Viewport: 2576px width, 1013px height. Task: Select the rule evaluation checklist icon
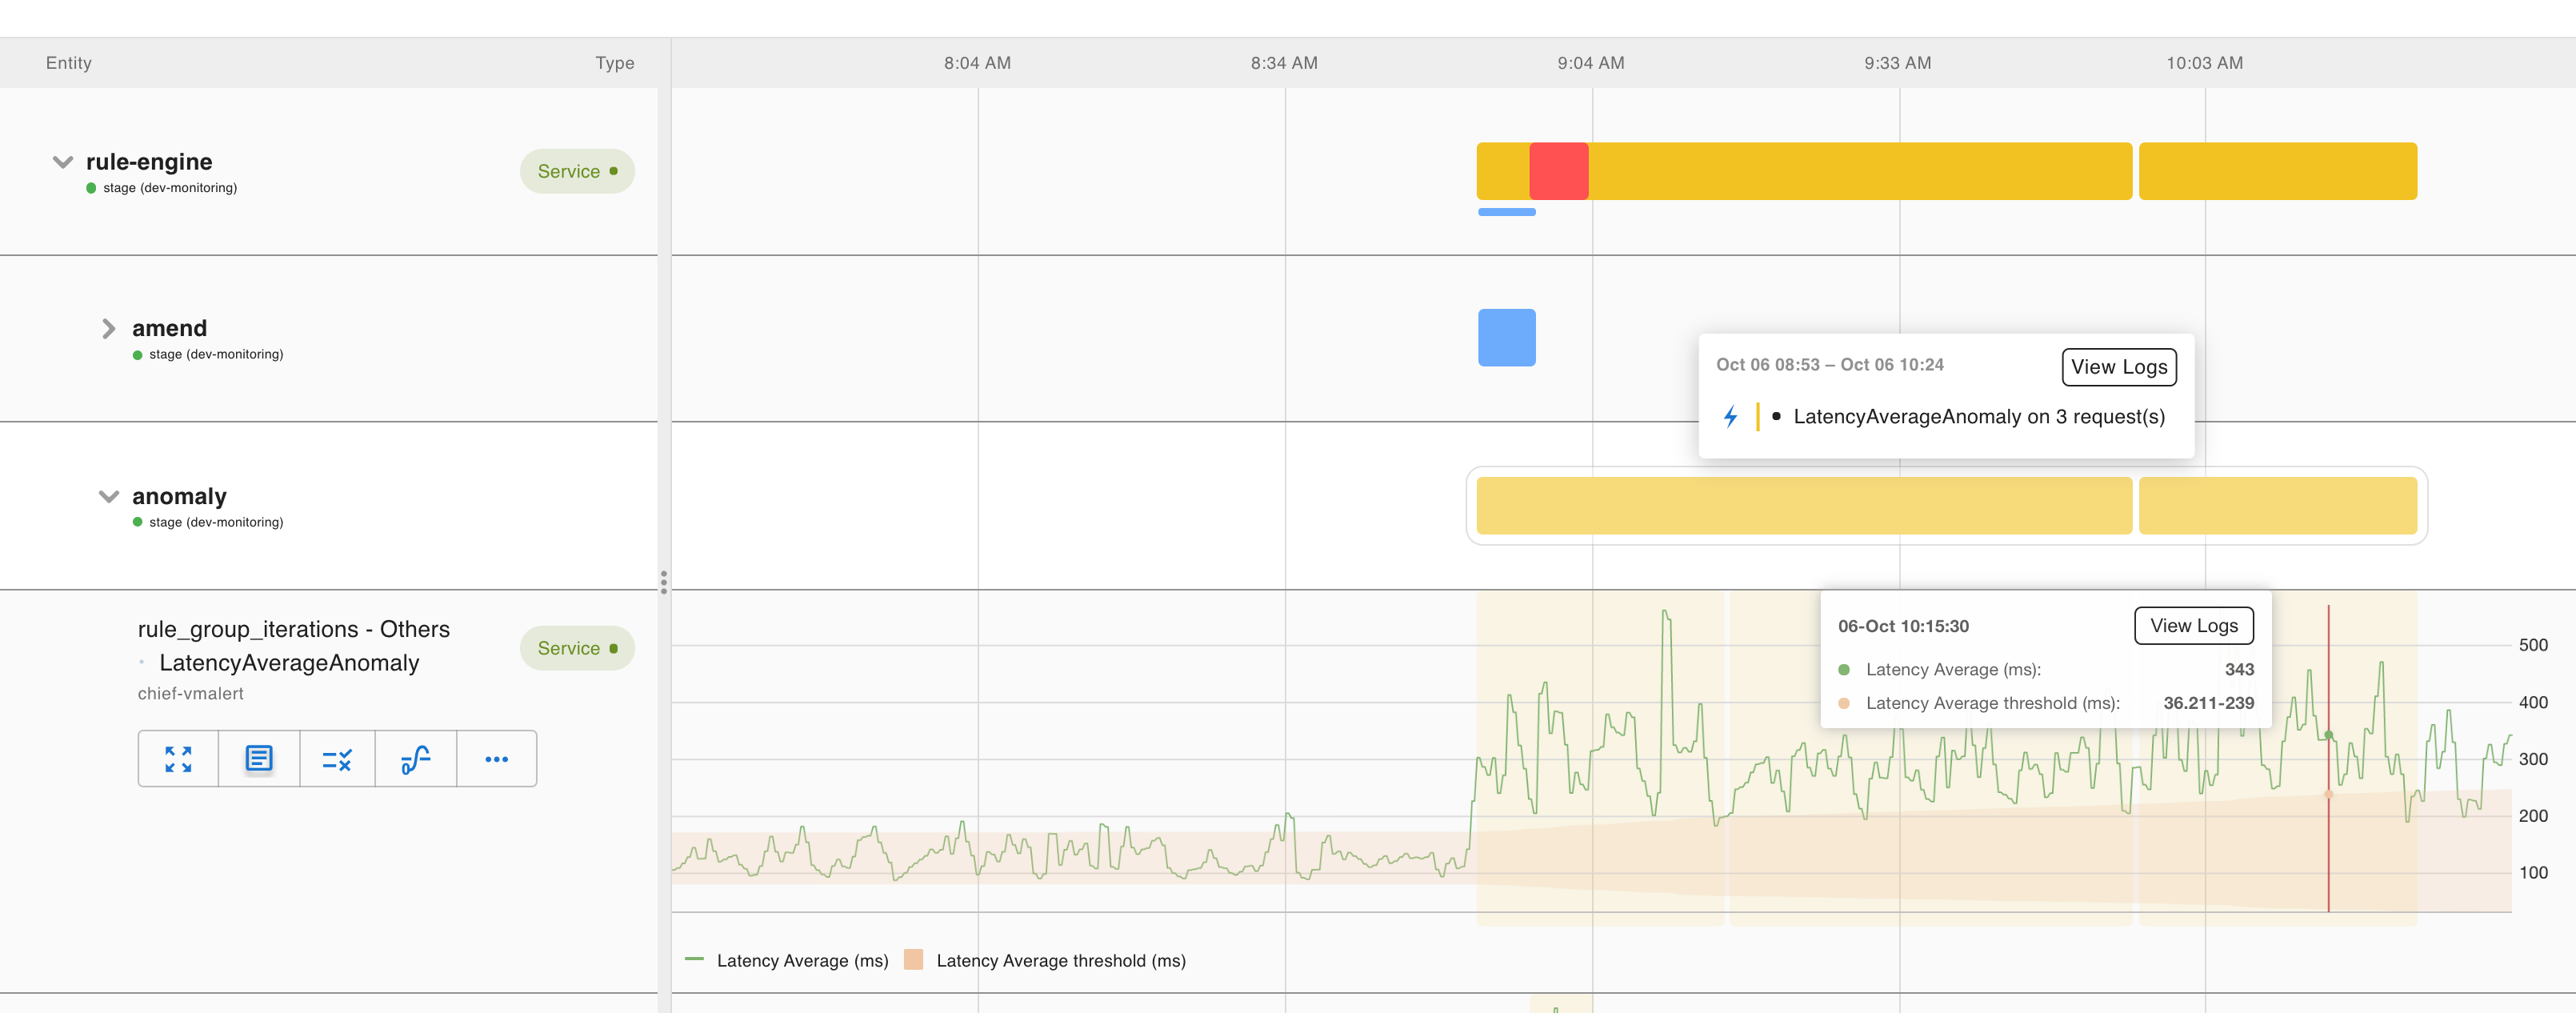click(x=337, y=758)
